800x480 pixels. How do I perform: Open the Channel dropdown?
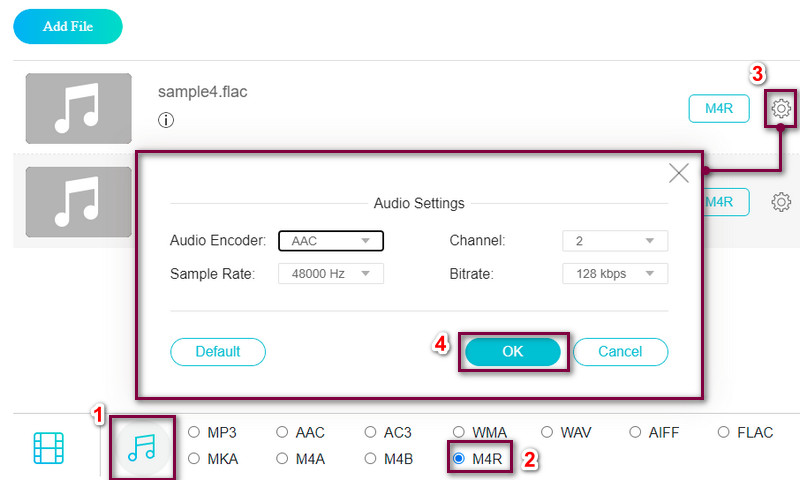(x=615, y=241)
